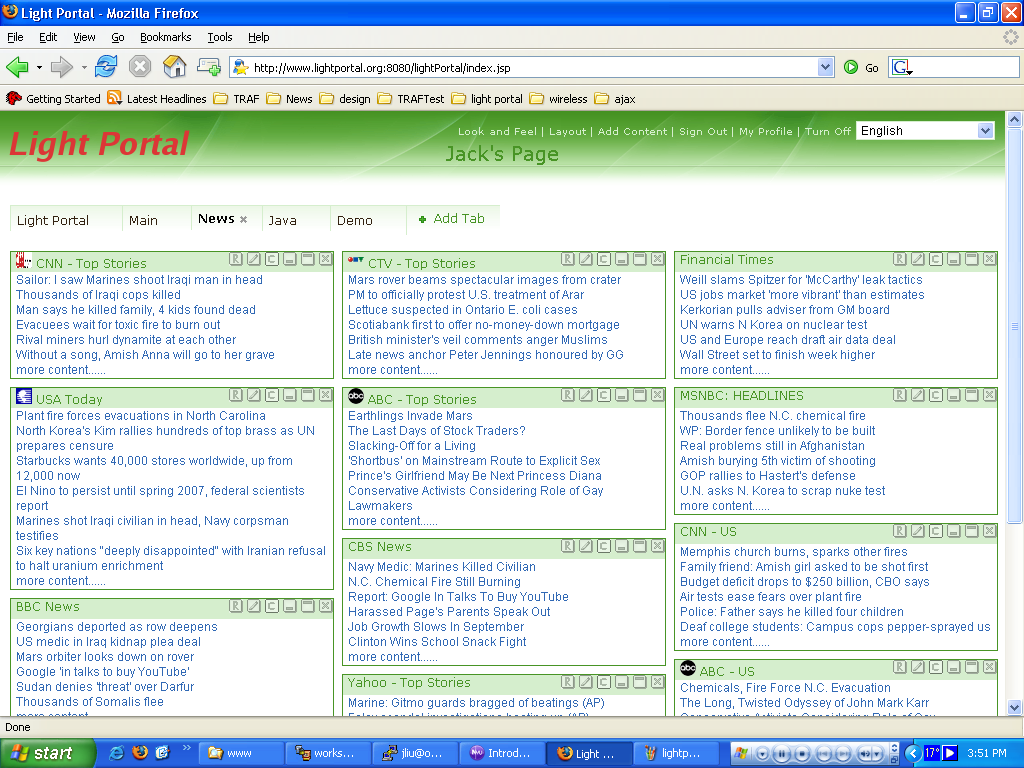Screen dimensions: 1024x768
Task: Switch to the Java tab
Action: (283, 220)
